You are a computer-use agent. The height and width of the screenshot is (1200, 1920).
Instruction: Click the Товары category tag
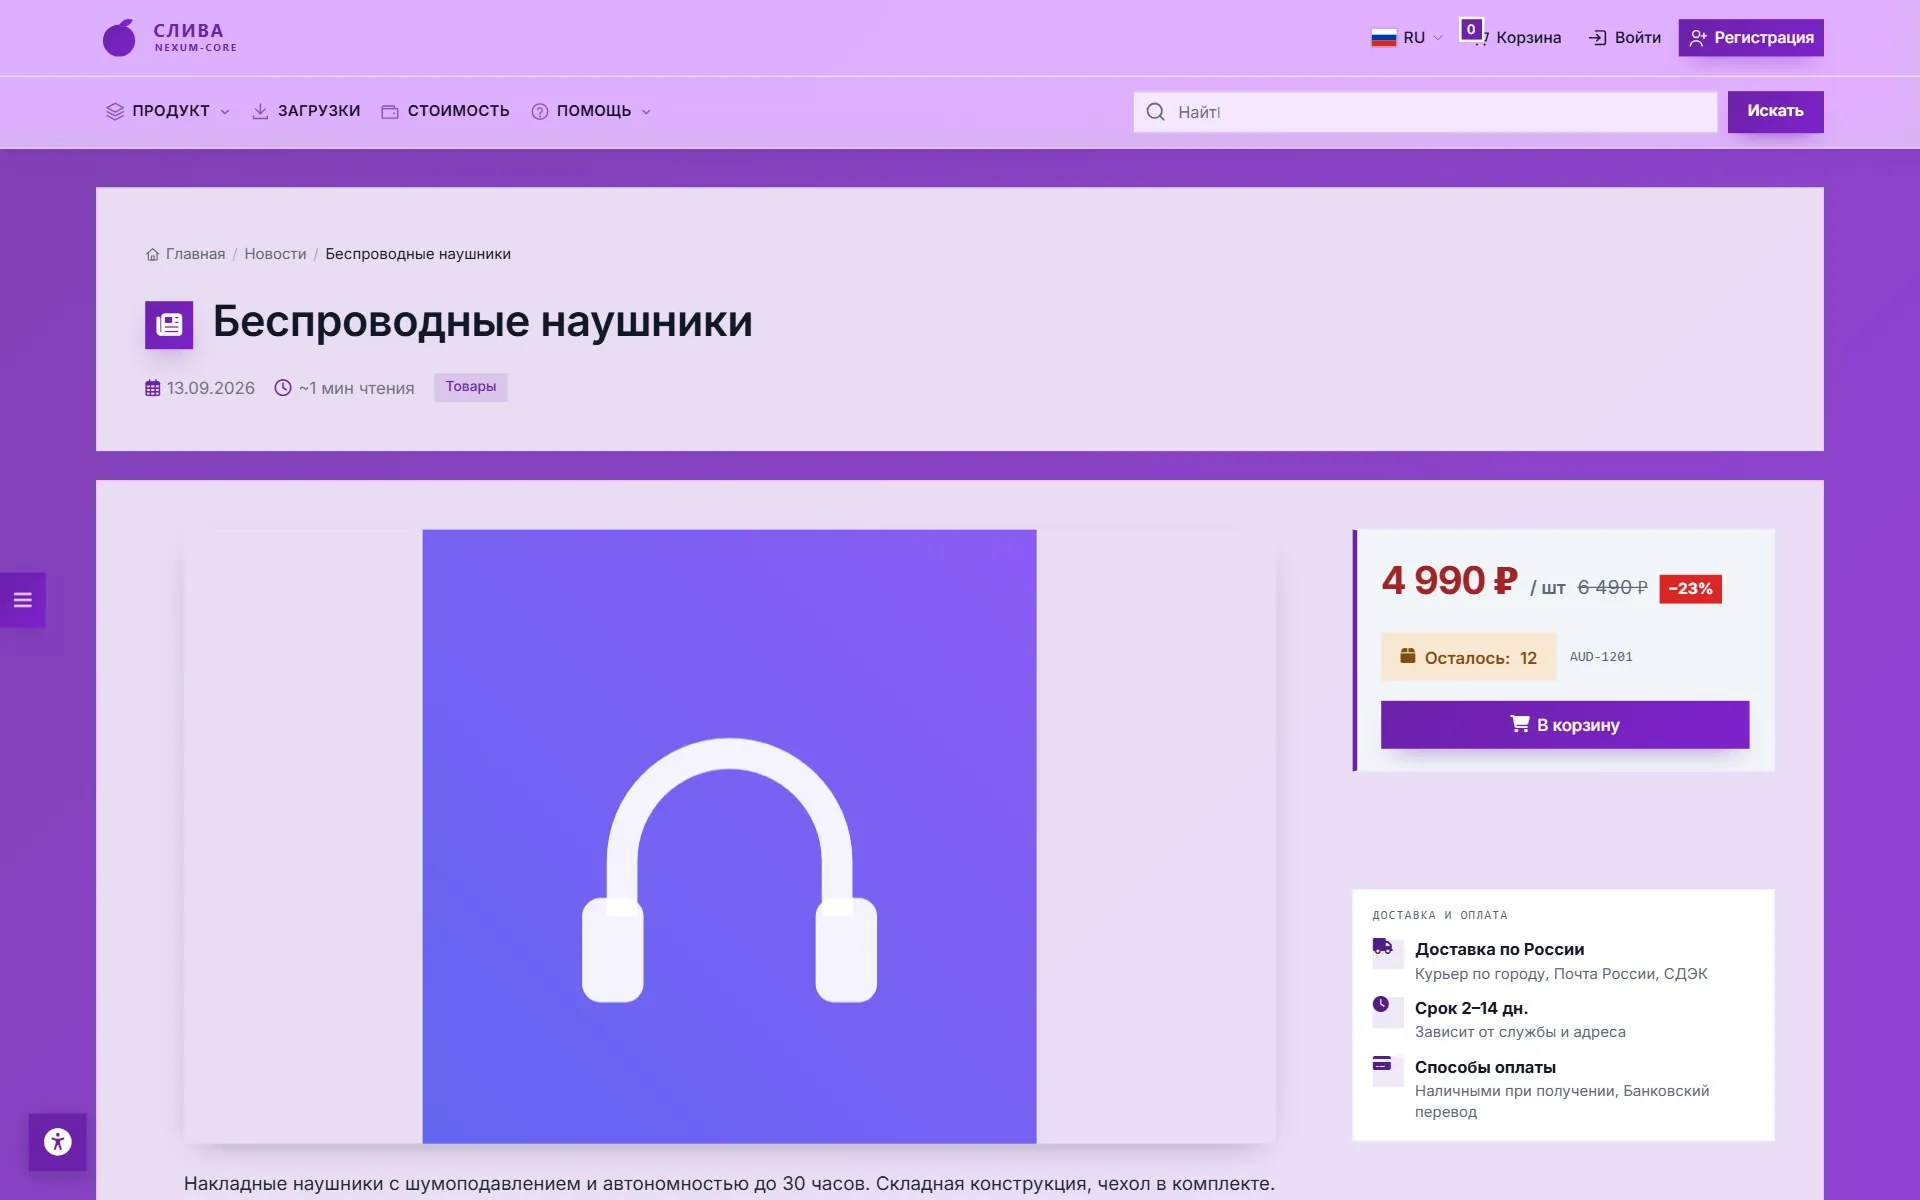pyautogui.click(x=471, y=387)
